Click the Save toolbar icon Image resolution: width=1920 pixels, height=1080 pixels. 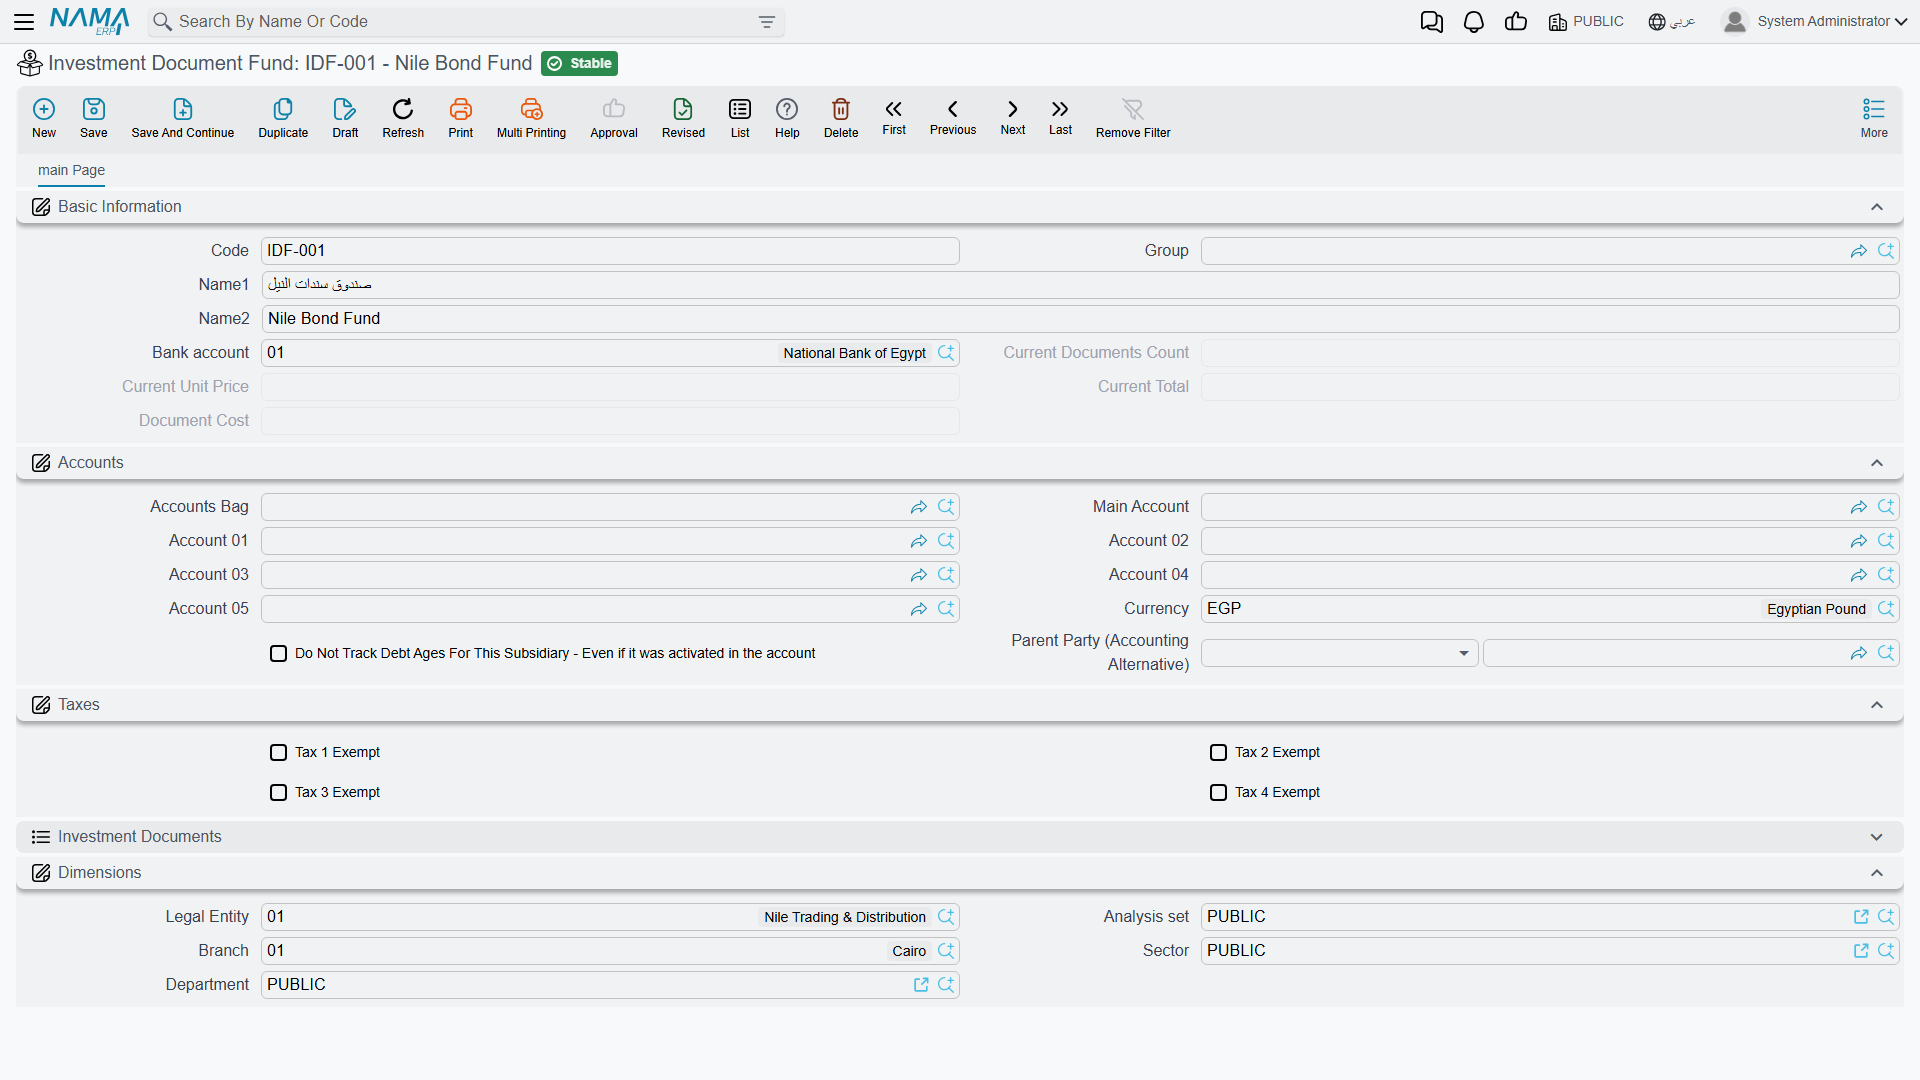coord(94,109)
